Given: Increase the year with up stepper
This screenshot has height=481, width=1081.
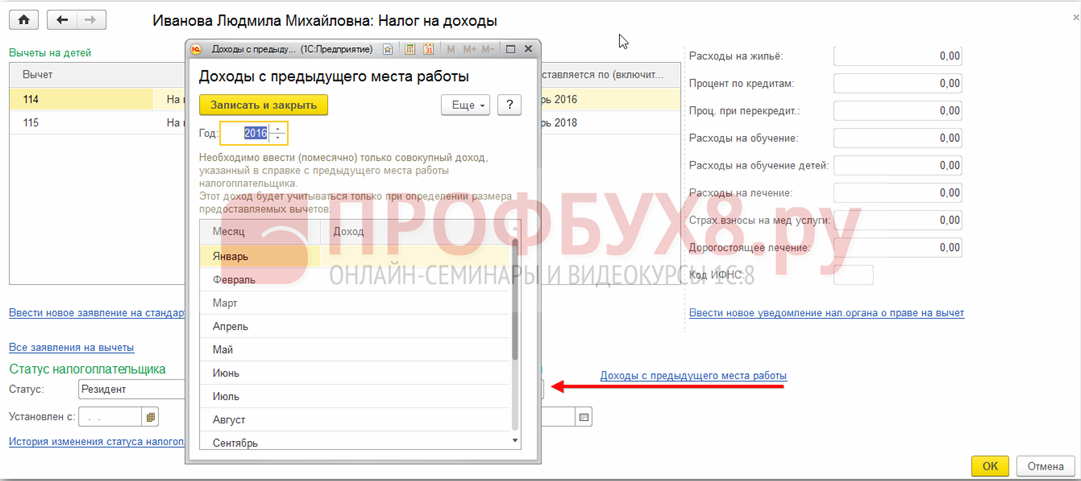Looking at the screenshot, I should 278,129.
